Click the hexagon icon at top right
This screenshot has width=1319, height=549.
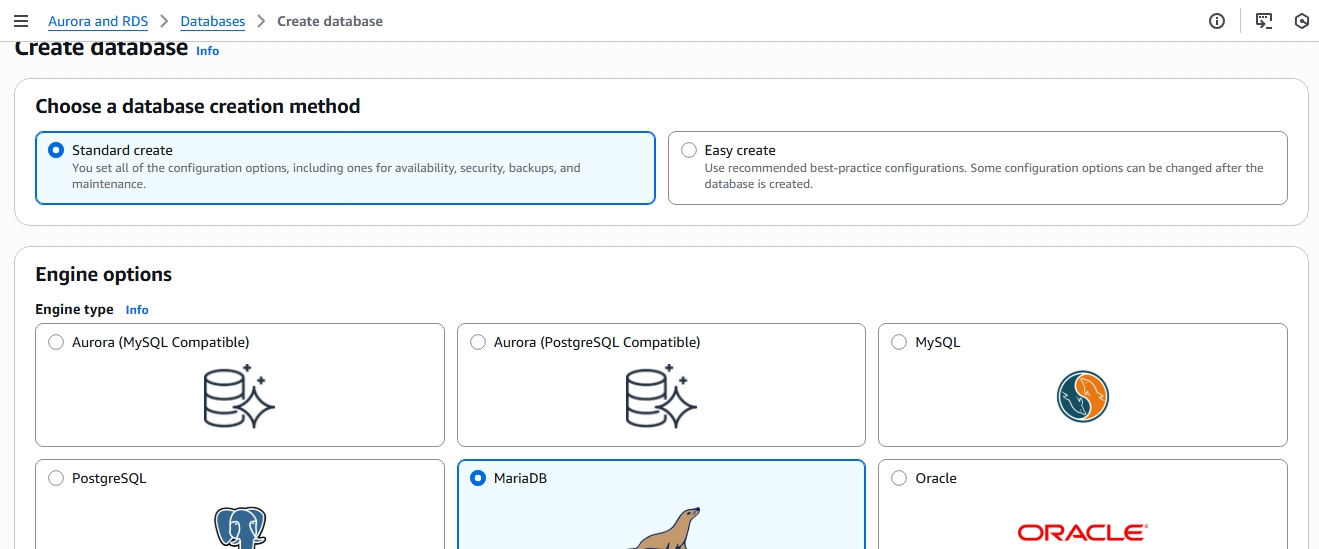(1301, 21)
